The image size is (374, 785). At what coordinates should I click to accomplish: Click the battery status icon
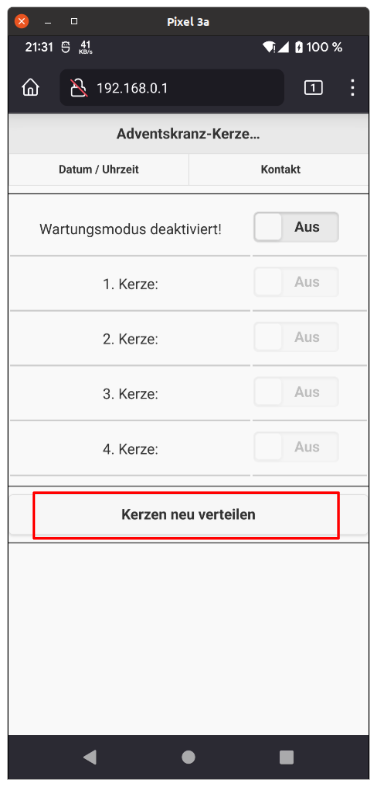pos(299,48)
